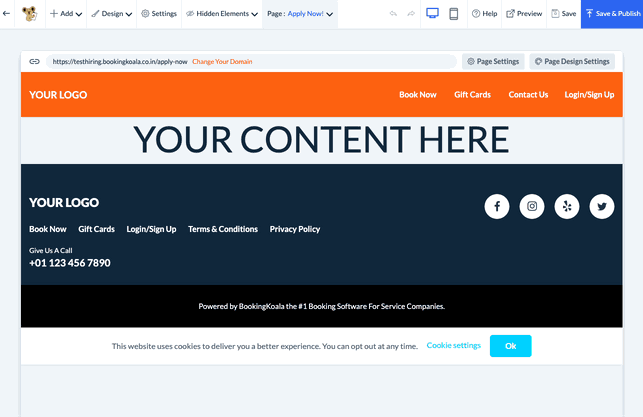
Task: Select Book Now in header navigation
Action: point(418,95)
